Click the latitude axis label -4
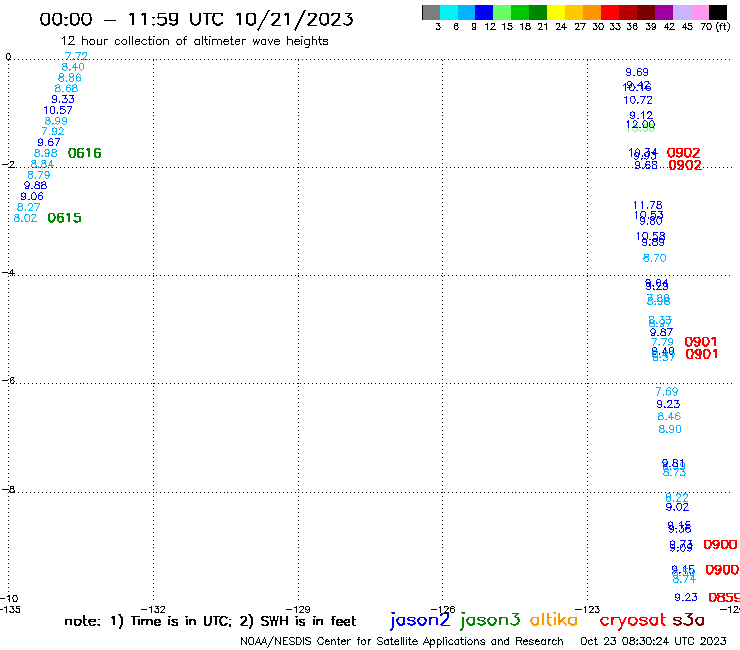 (8, 272)
